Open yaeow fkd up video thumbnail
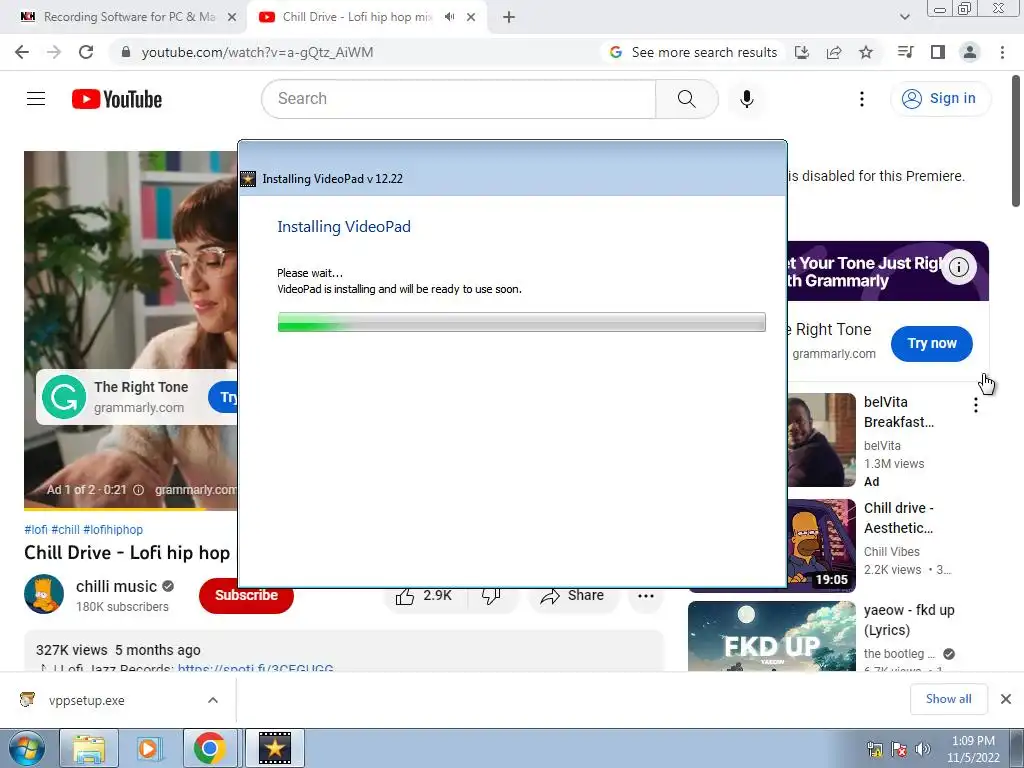Screen dimensions: 1024x768 tap(771, 636)
